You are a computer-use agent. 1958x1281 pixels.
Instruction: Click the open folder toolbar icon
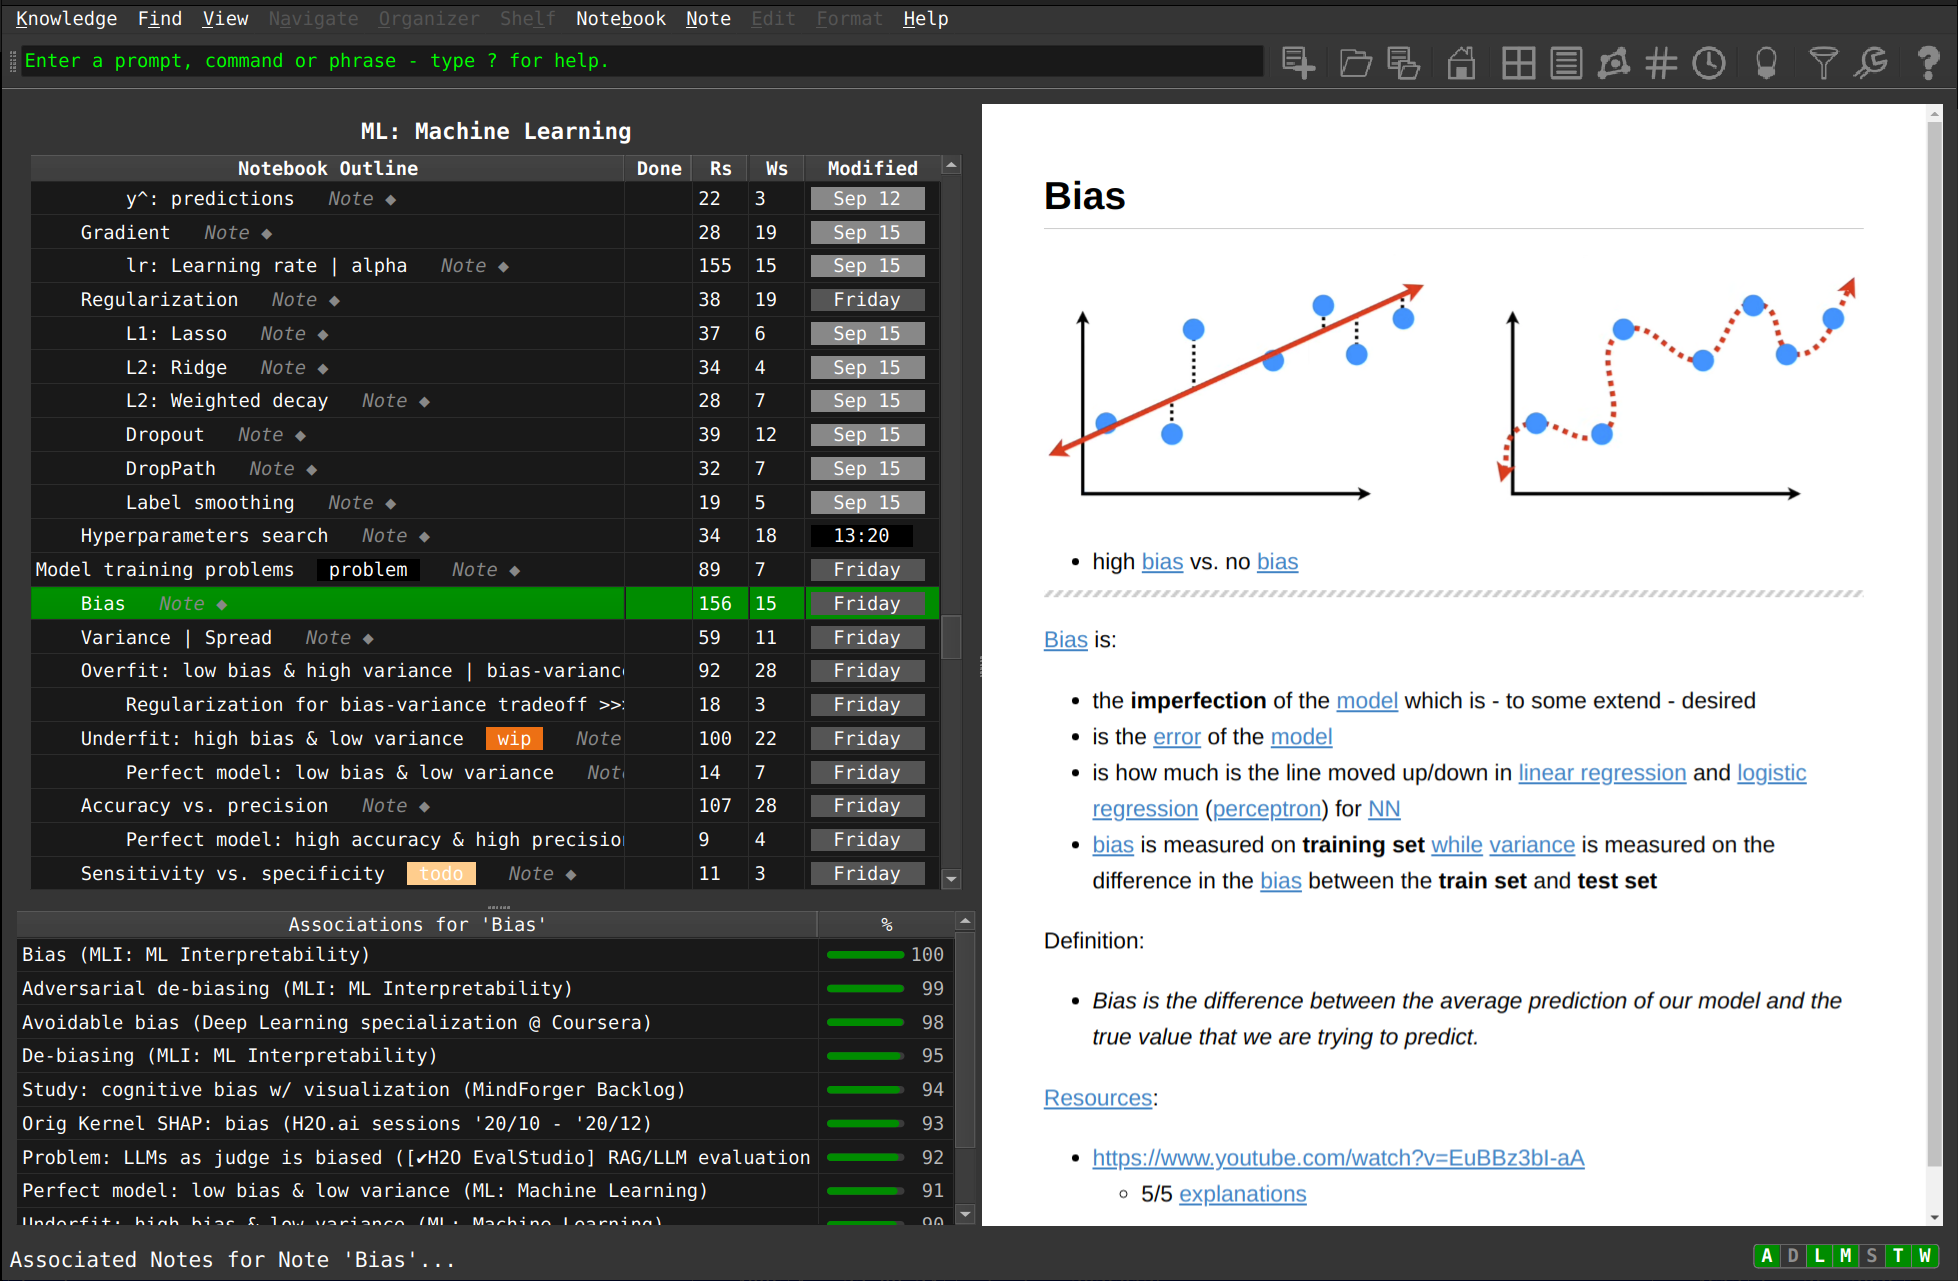[1355, 62]
